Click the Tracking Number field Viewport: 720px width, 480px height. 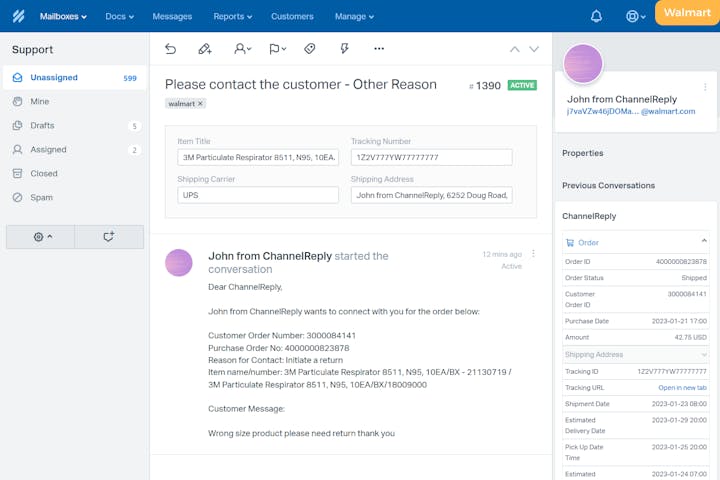pos(431,157)
